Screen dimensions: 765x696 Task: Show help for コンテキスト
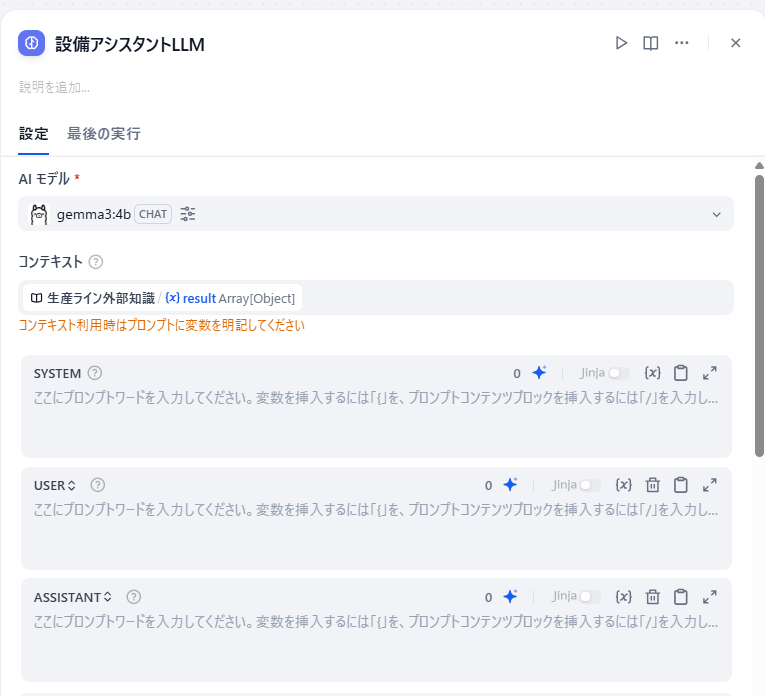click(x=96, y=262)
